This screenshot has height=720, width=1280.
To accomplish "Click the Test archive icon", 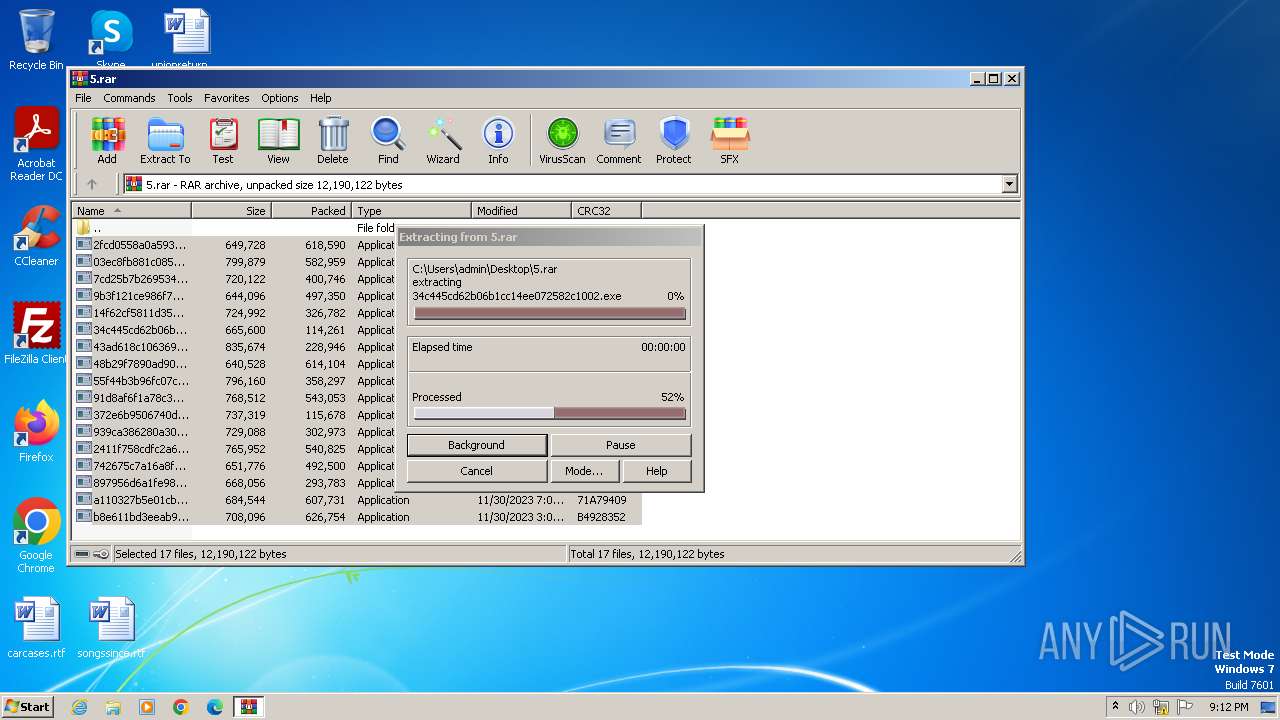I will [223, 140].
